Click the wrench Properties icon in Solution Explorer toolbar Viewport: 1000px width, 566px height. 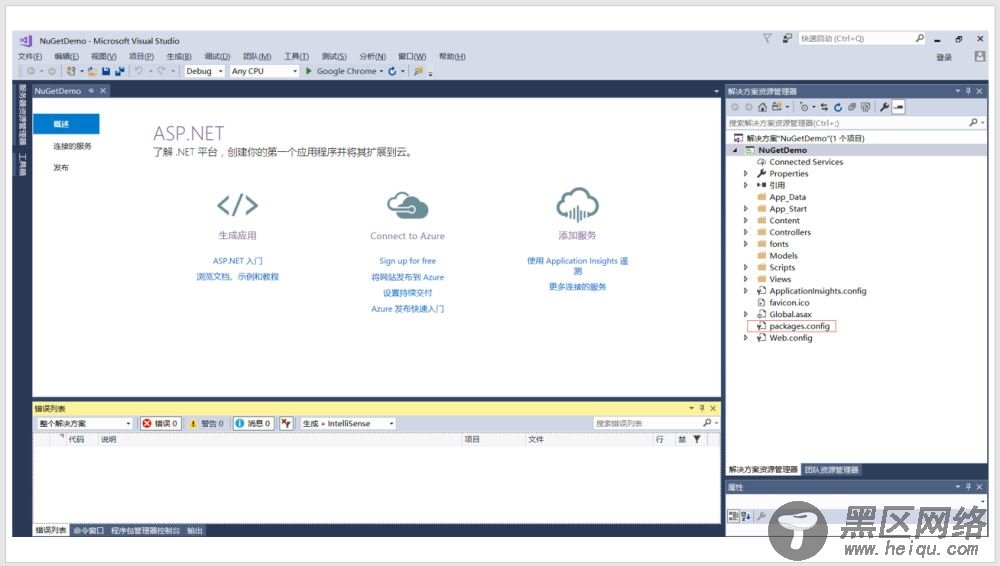(884, 107)
